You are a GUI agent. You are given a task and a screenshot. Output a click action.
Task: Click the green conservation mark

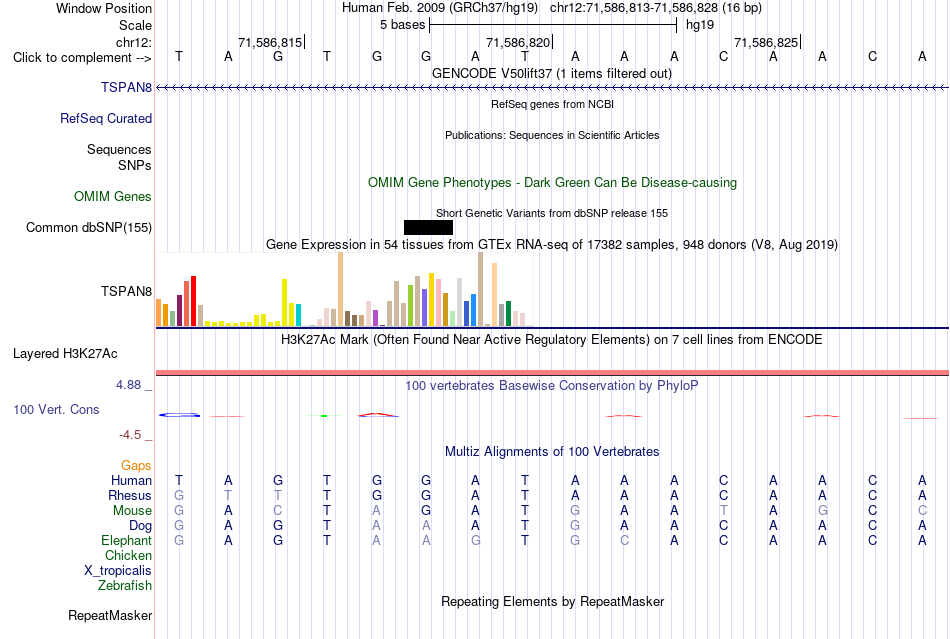pos(324,416)
